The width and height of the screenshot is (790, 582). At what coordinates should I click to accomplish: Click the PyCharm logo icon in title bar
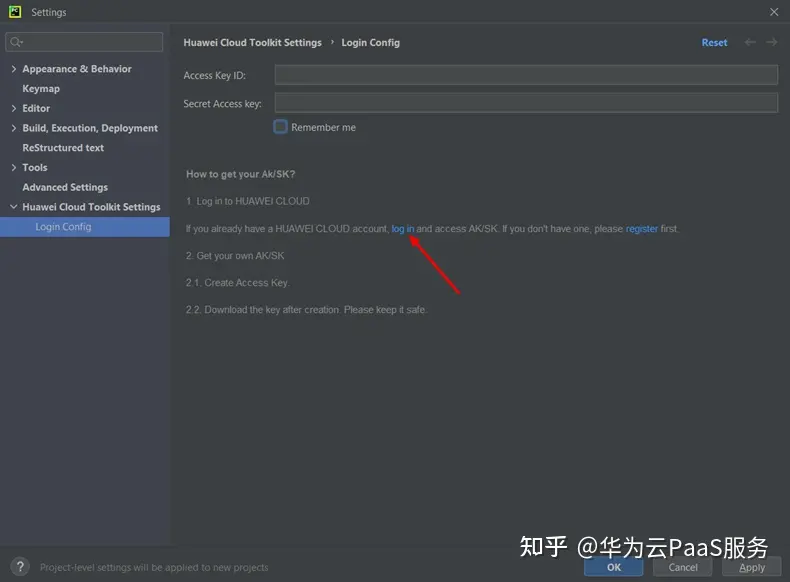click(15, 12)
